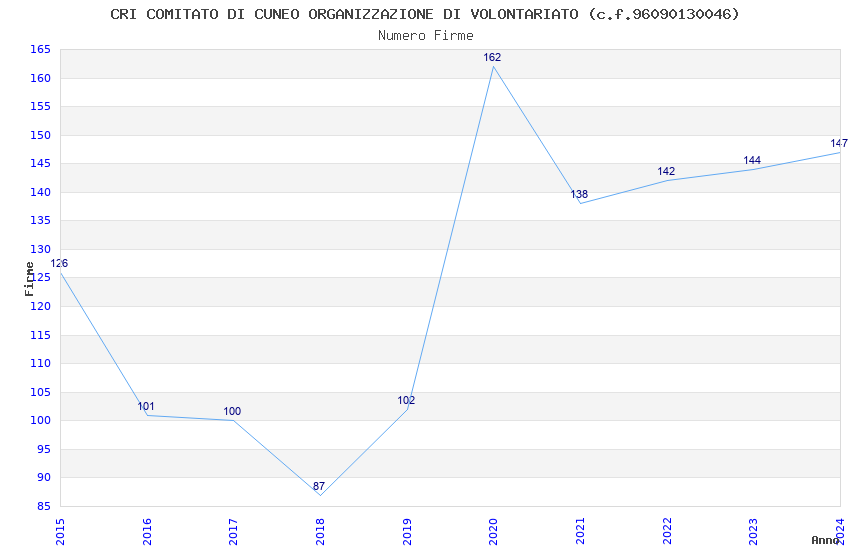850x550 pixels.
Task: Click data label 138 for 2021
Action: tap(579, 194)
